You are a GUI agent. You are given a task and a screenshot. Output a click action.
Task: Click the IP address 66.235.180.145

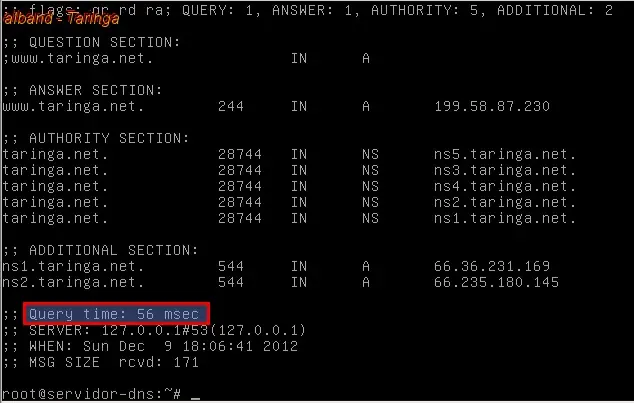[496, 282]
